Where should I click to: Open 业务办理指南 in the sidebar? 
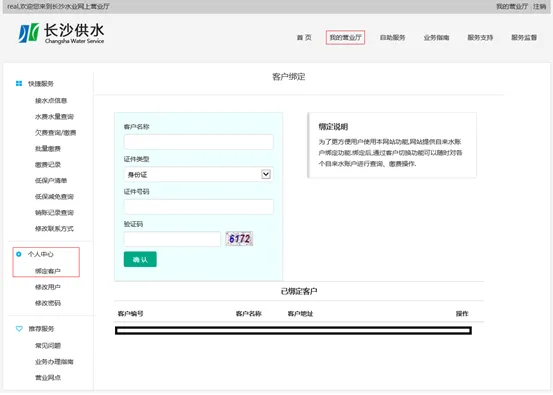click(x=54, y=361)
